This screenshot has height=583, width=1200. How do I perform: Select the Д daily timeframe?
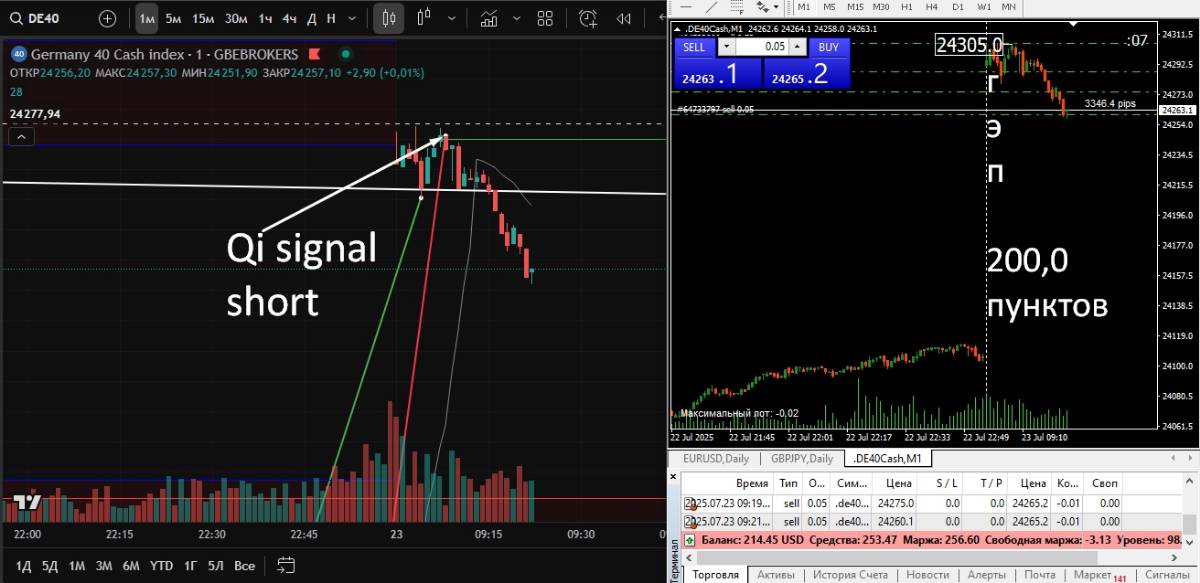pyautogui.click(x=312, y=18)
